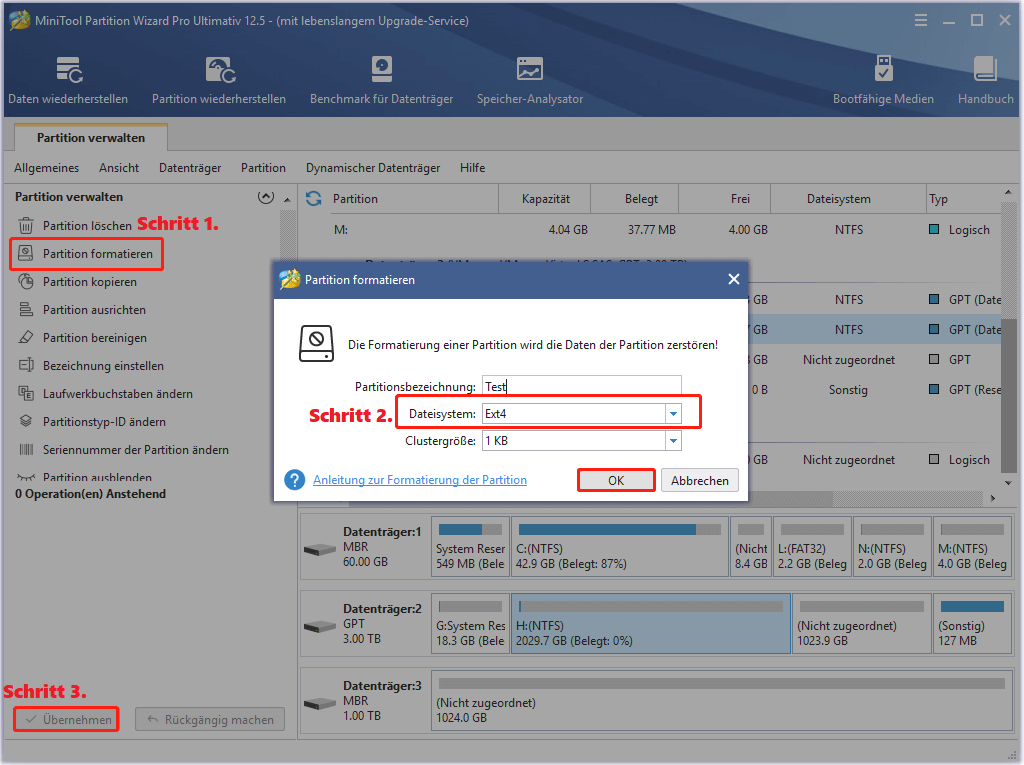The image size is (1024, 765).
Task: Open the Dateisystem dropdown
Action: (673, 412)
